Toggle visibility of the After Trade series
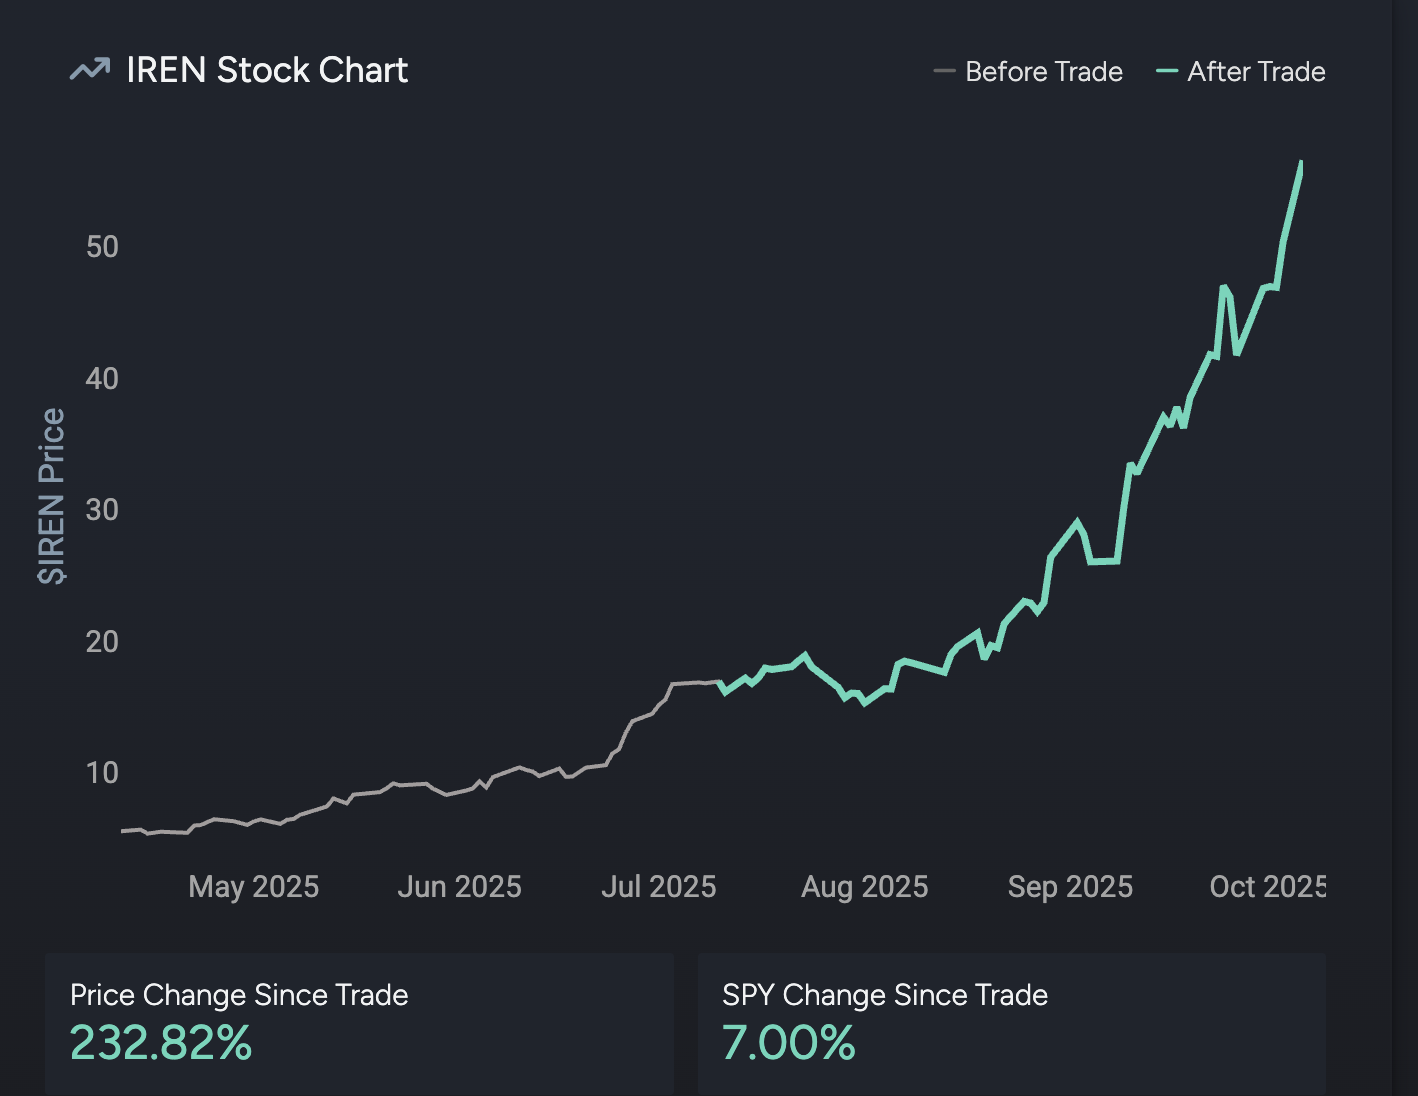1418x1096 pixels. click(x=1256, y=71)
